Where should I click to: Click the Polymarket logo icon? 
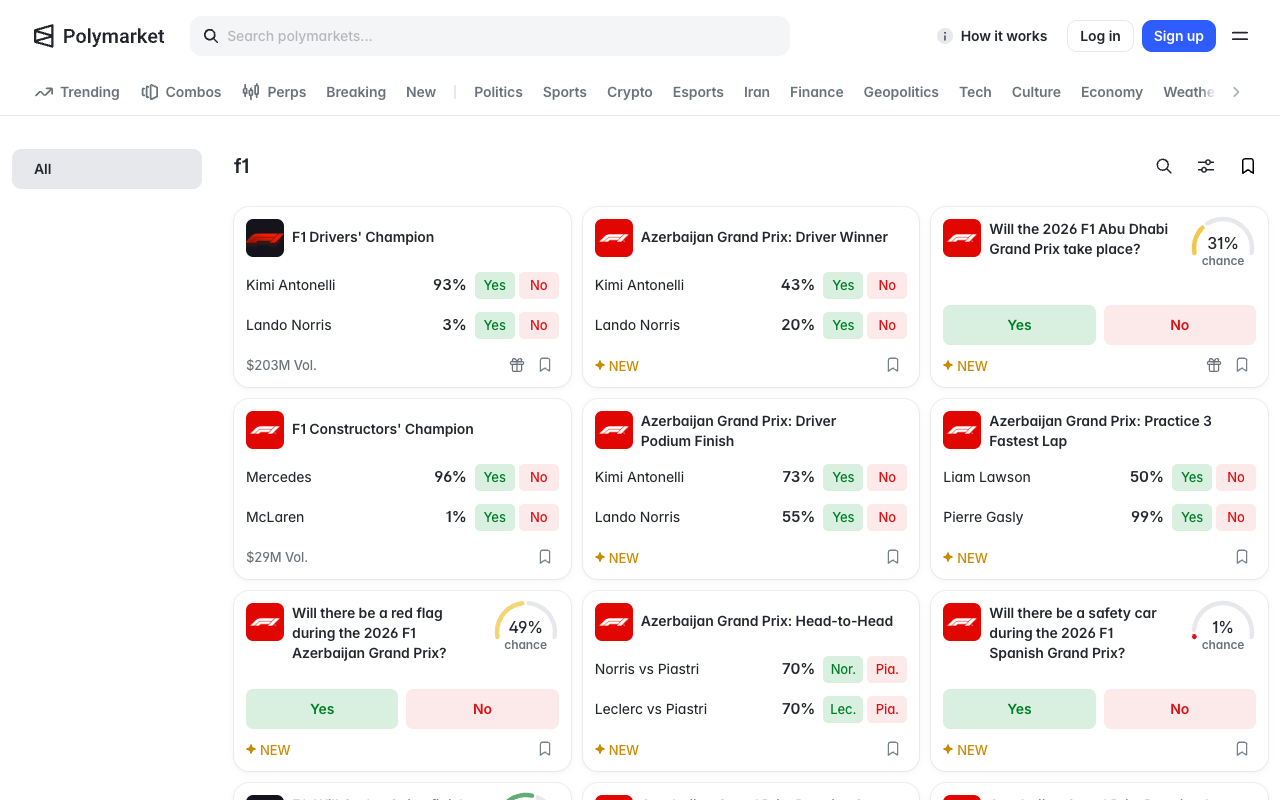tap(44, 36)
